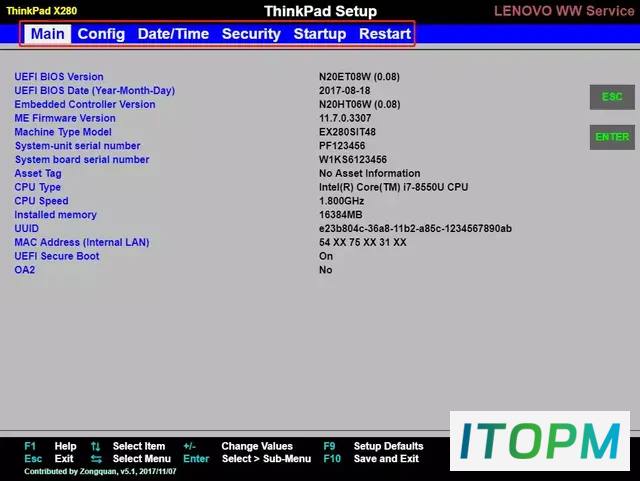The width and height of the screenshot is (640, 481).
Task: Click the left-right arrows Select Menu icon
Action: (x=96, y=459)
